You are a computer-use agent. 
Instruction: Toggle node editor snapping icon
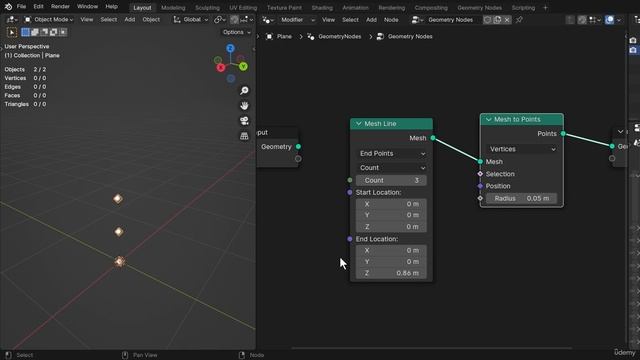(582, 20)
